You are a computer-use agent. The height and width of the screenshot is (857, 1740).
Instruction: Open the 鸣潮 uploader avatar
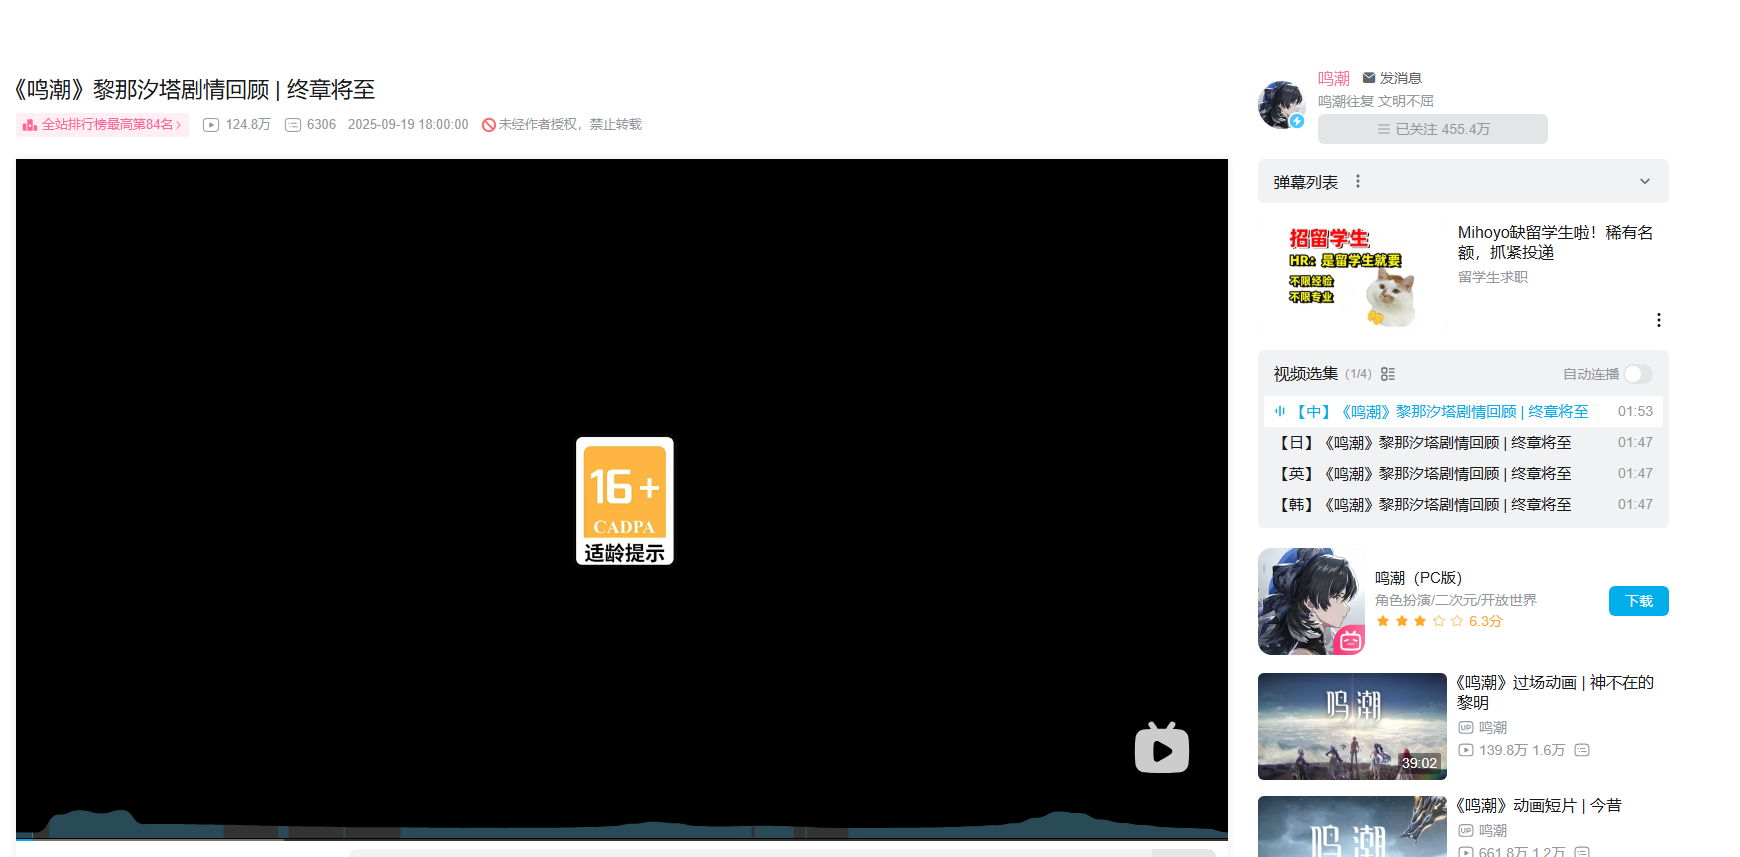1282,105
